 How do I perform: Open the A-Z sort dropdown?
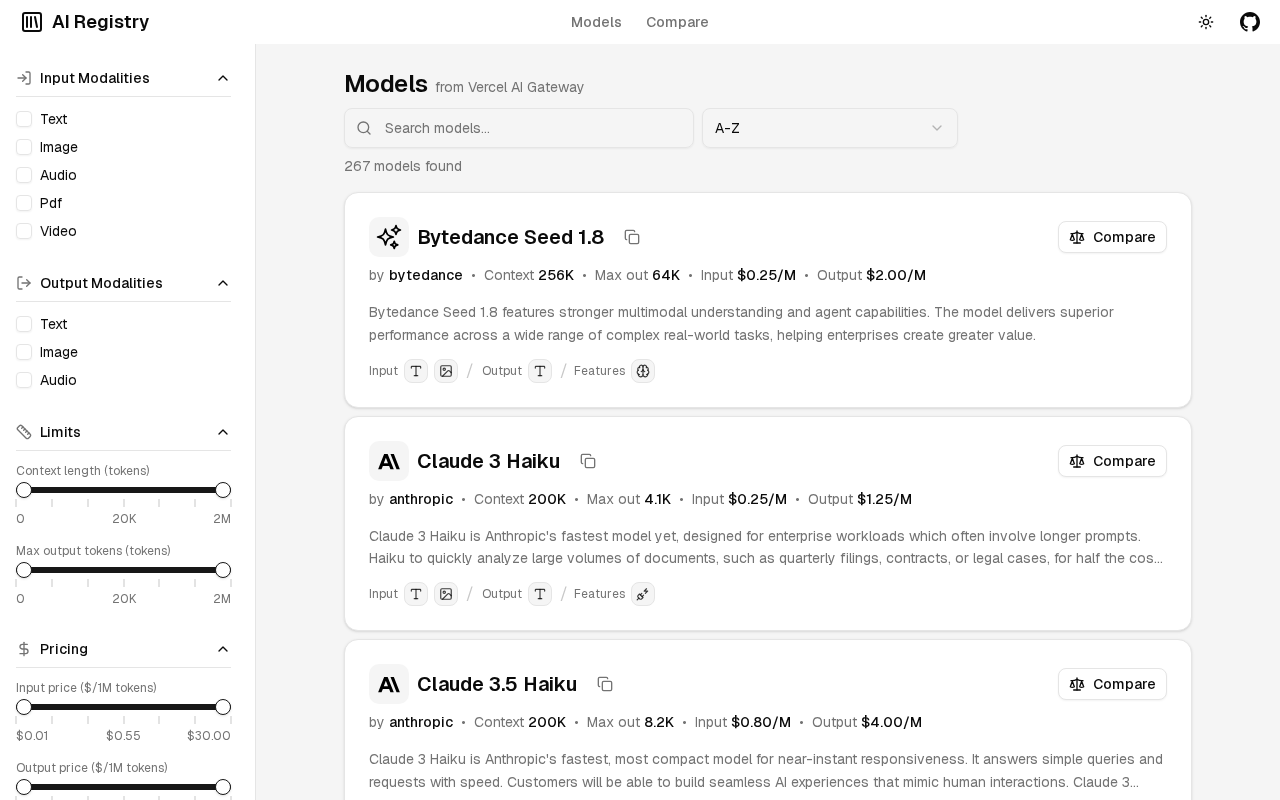click(x=830, y=128)
